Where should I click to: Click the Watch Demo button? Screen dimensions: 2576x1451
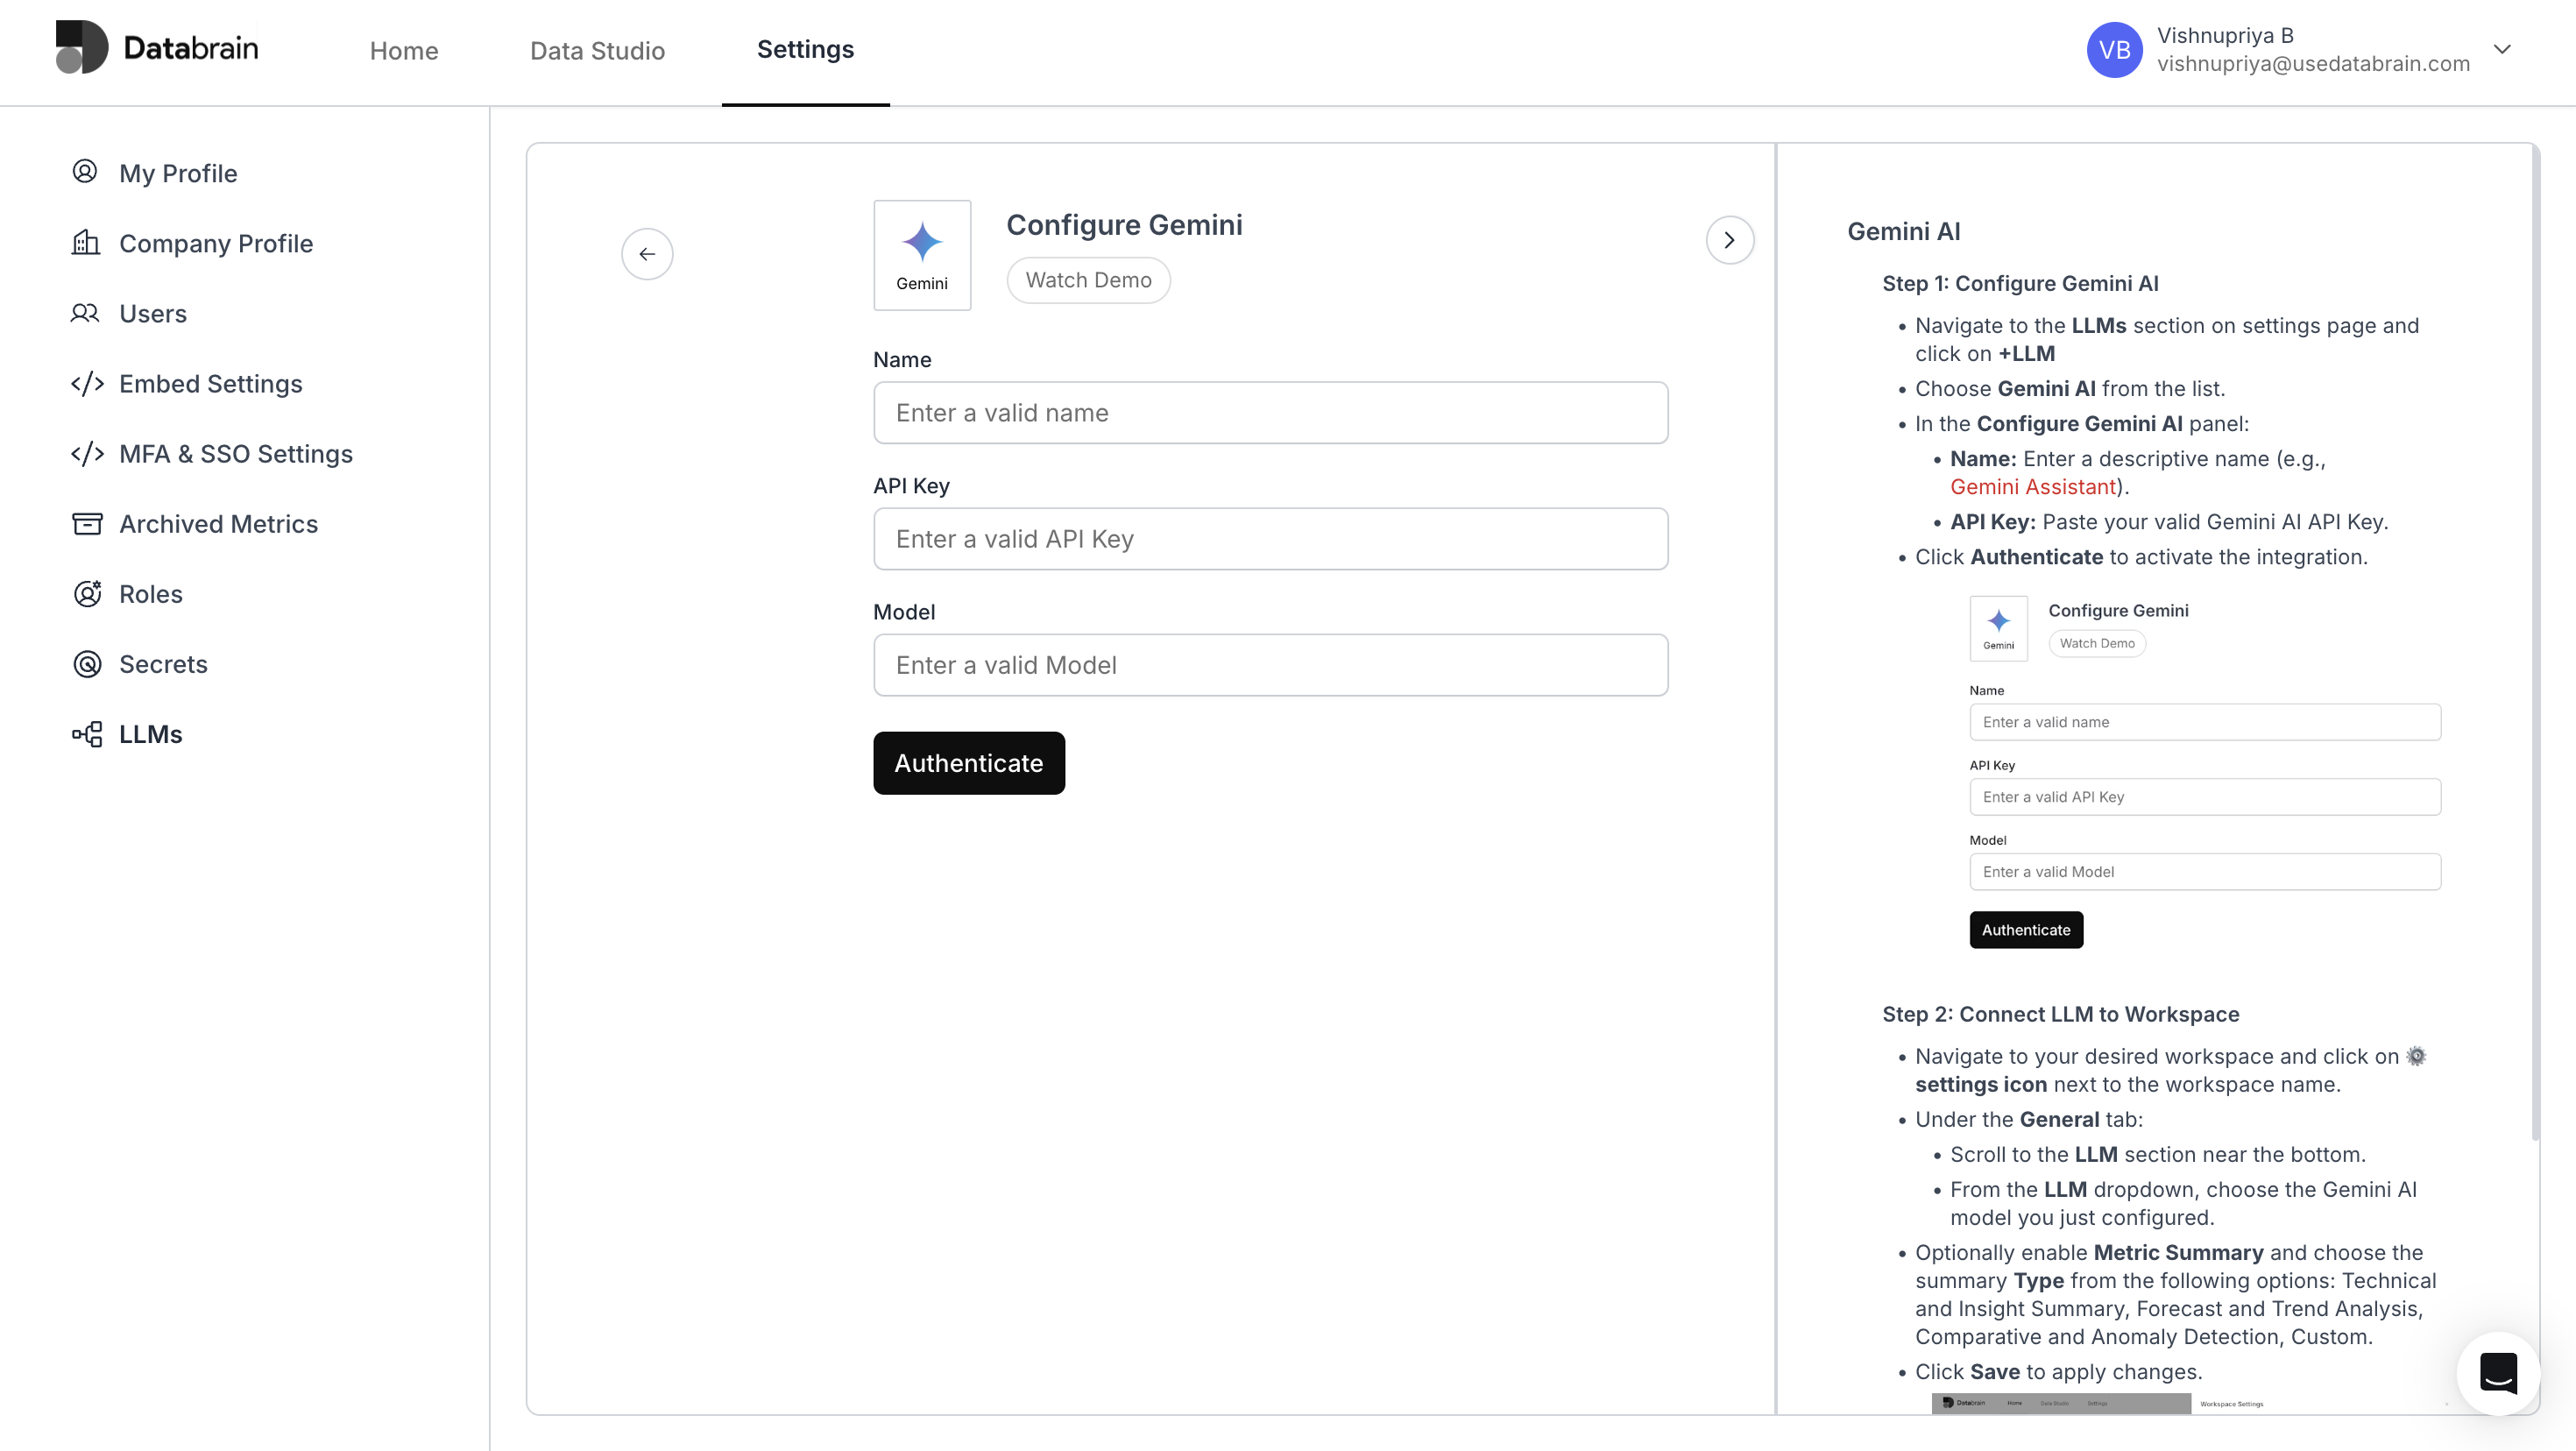[1089, 280]
